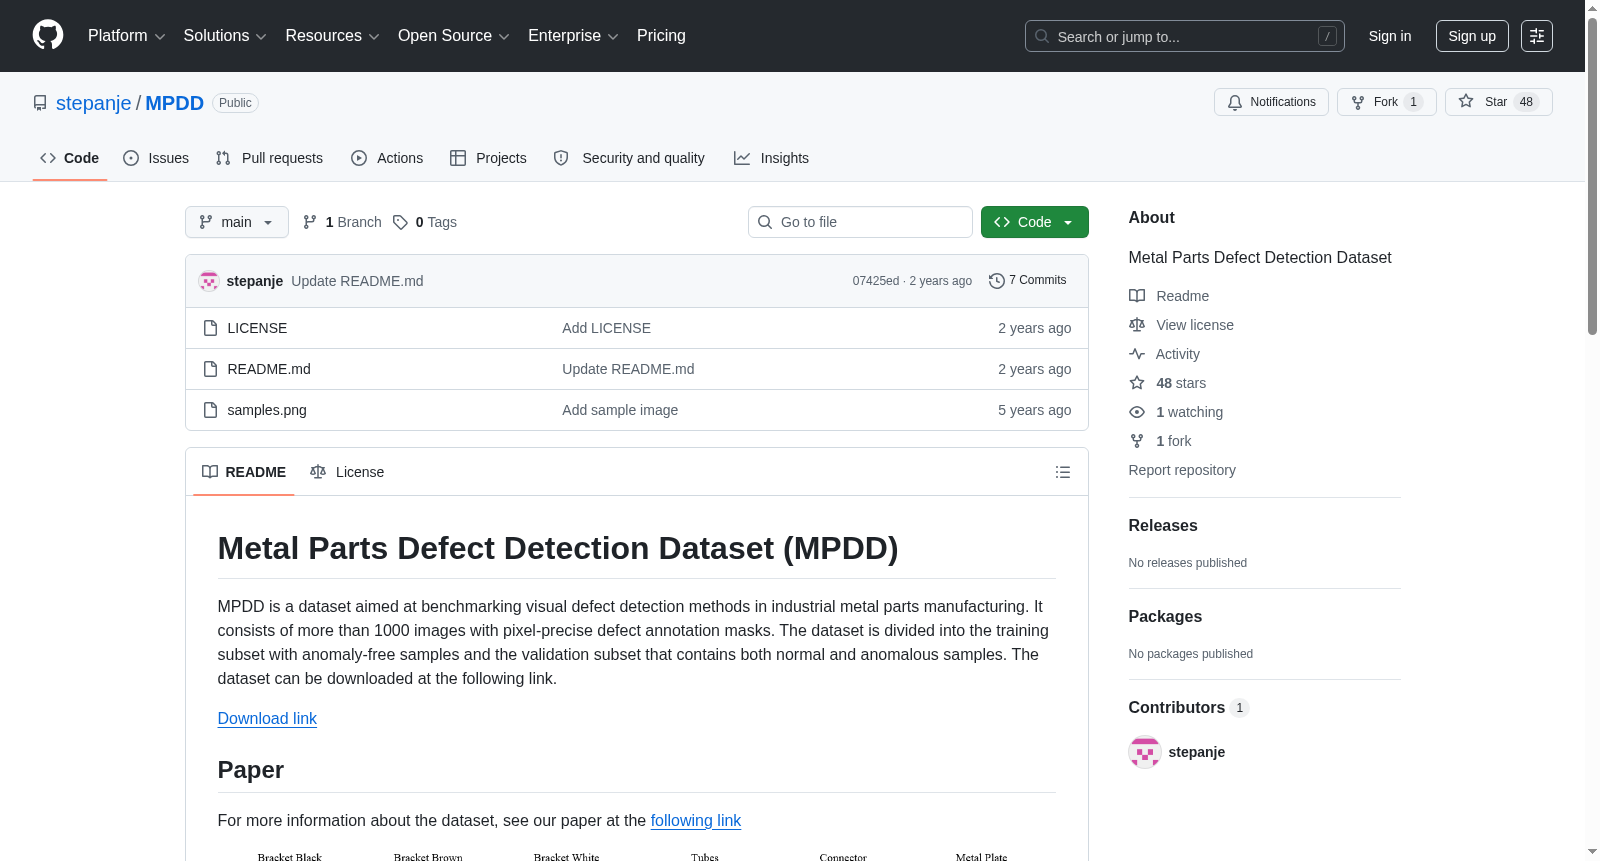Expand the Resources menu
This screenshot has width=1600, height=861.
(x=332, y=36)
